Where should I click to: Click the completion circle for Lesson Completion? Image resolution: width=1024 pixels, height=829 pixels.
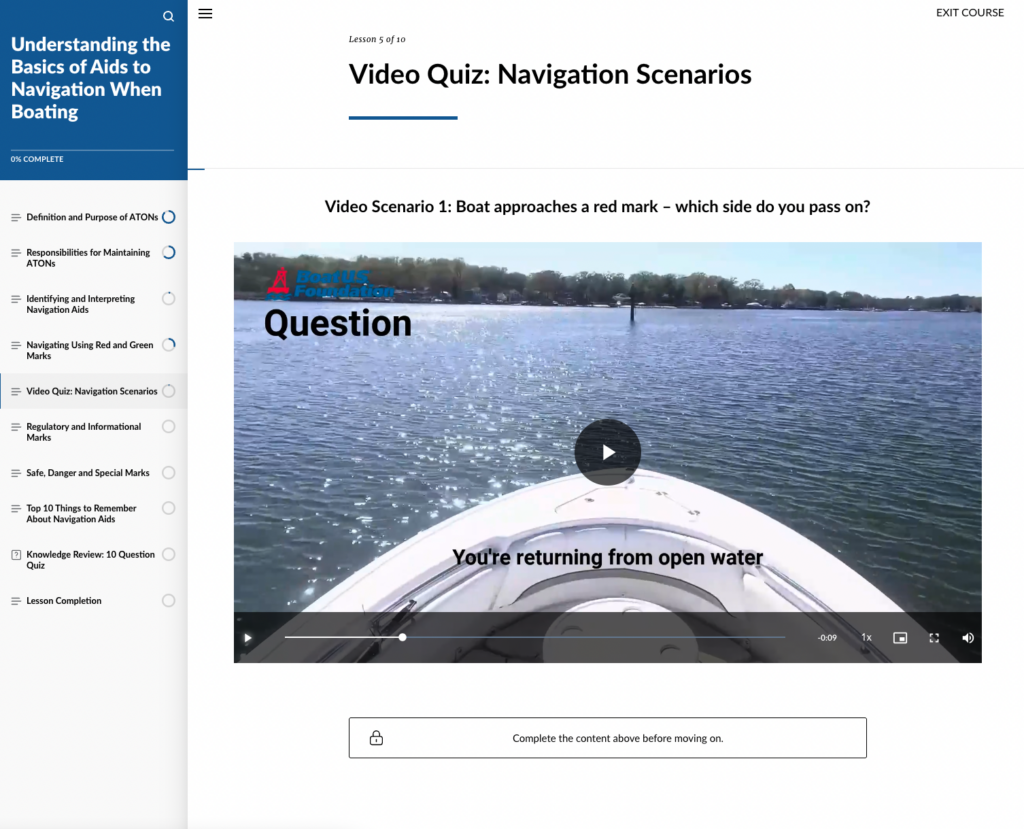pyautogui.click(x=168, y=601)
